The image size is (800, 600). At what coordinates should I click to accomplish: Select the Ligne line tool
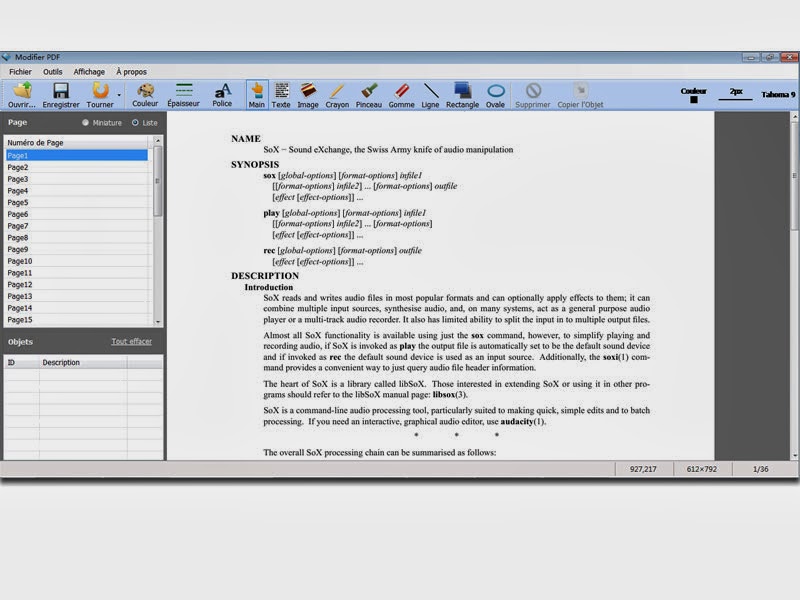(x=431, y=95)
